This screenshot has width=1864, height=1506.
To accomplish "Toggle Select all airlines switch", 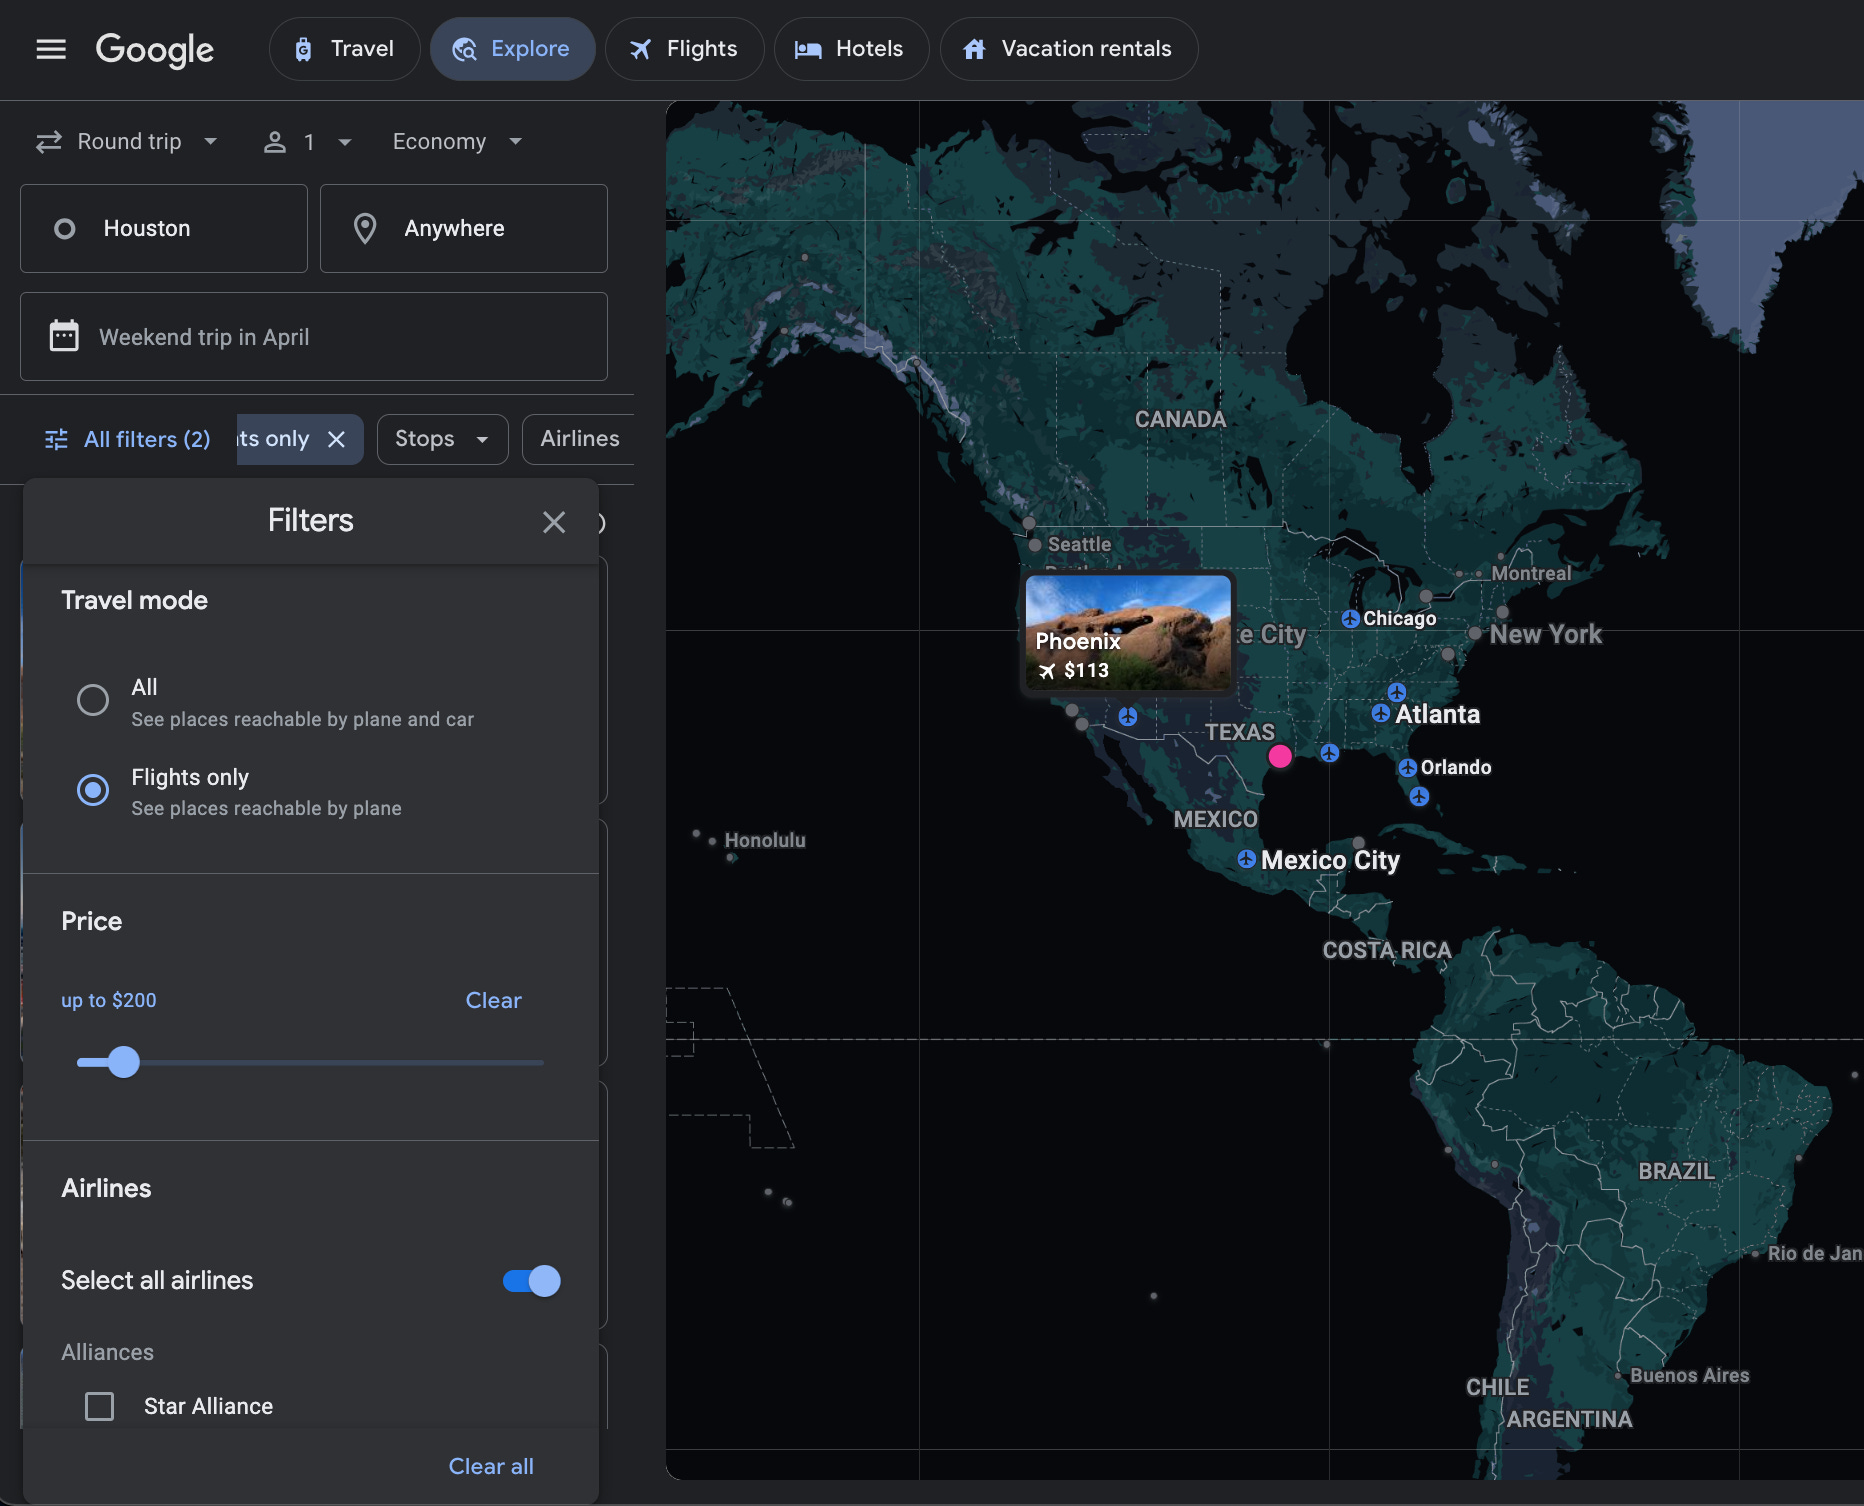I will 532,1281.
